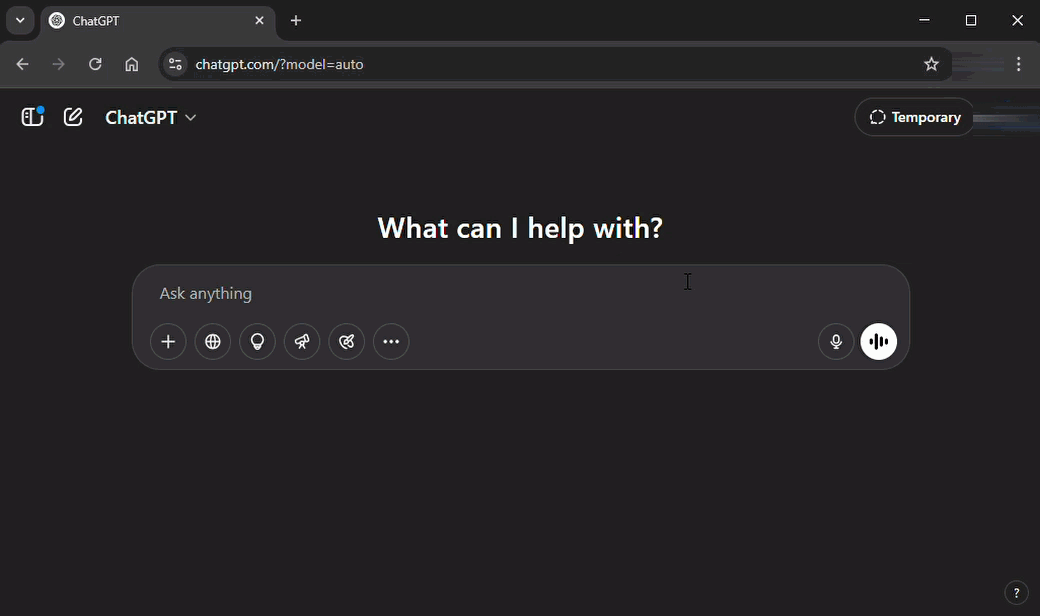Start a new chat with pencil icon
The width and height of the screenshot is (1040, 616).
click(73, 117)
